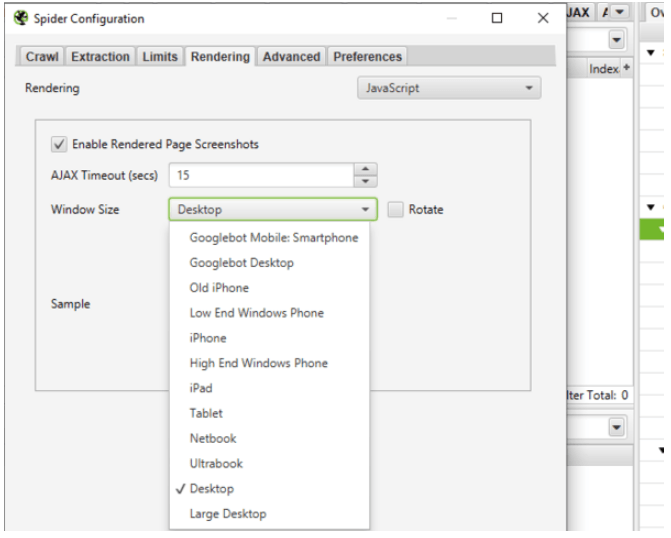This screenshot has height=538, width=671.
Task: Select the Limits tab
Action: pos(158,57)
